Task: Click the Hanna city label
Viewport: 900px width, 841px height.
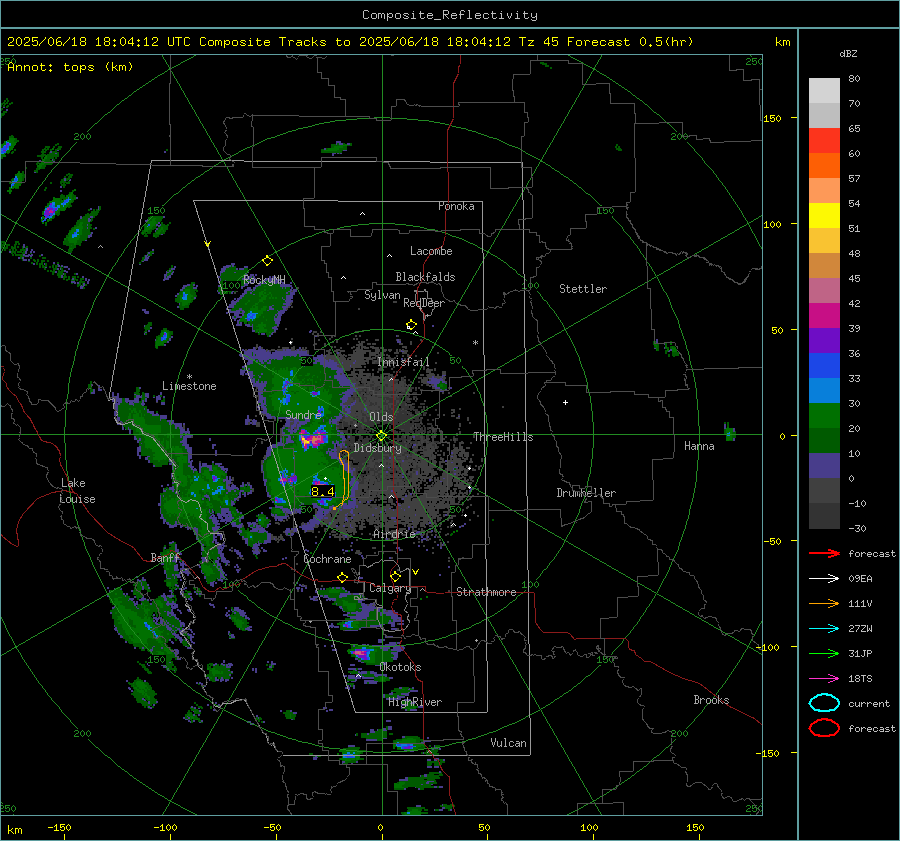Action: [x=699, y=446]
